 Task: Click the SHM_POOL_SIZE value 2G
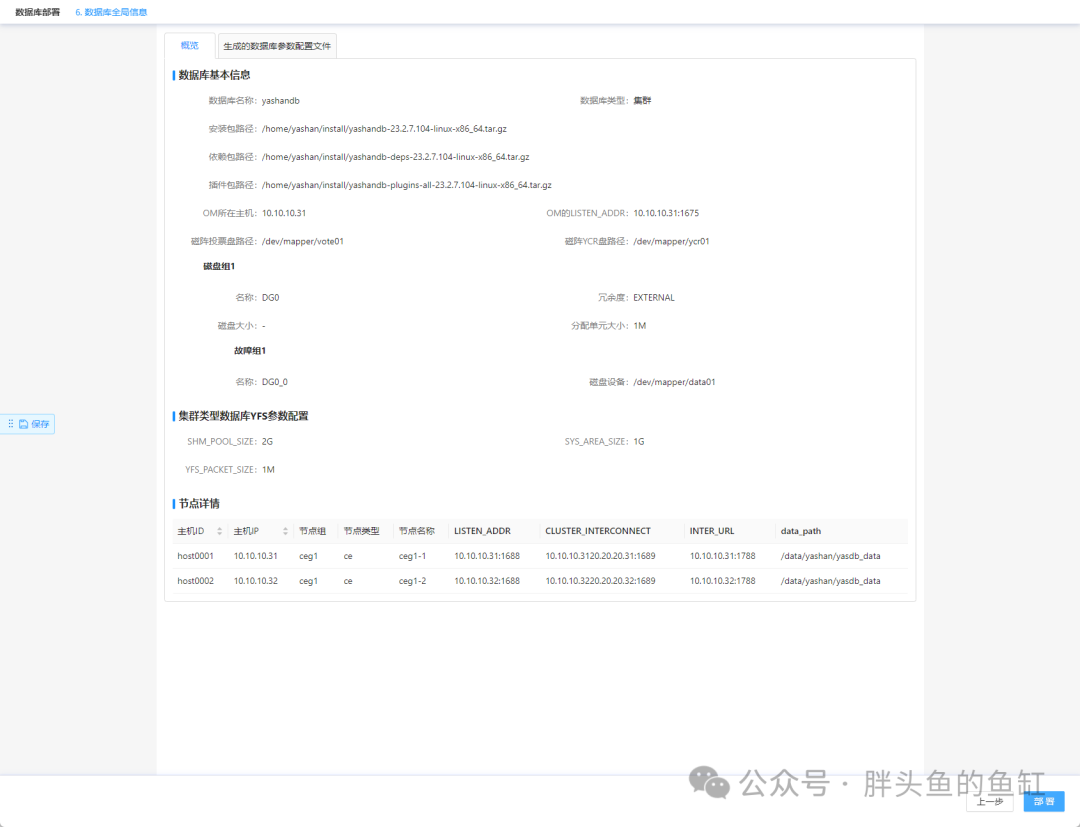(267, 441)
